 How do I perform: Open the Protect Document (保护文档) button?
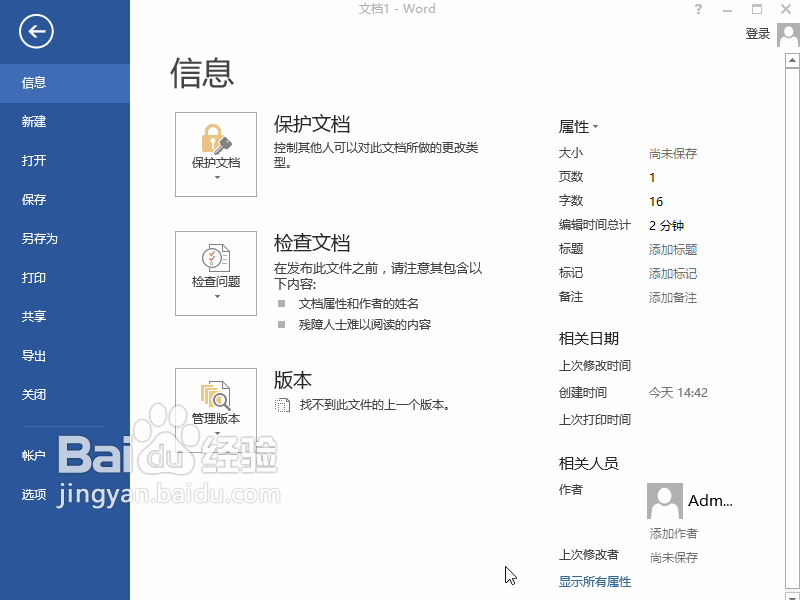(216, 155)
